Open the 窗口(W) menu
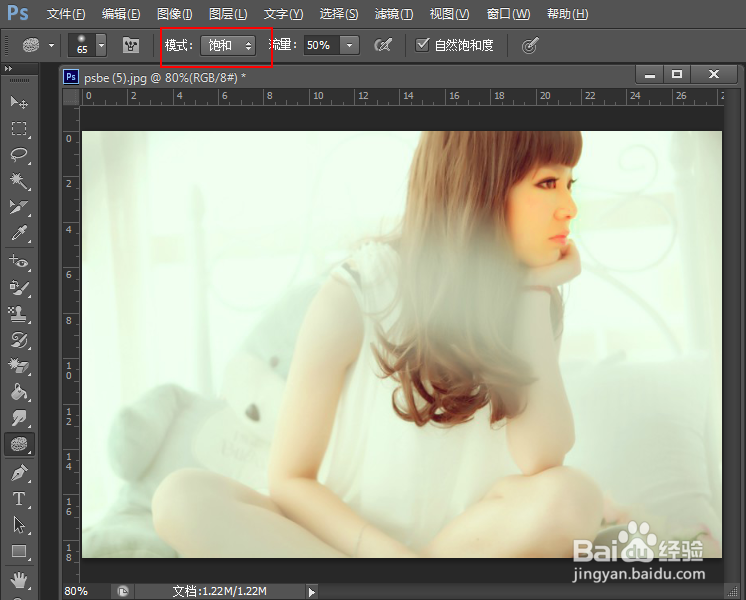Image resolution: width=746 pixels, height=600 pixels. 508,14
